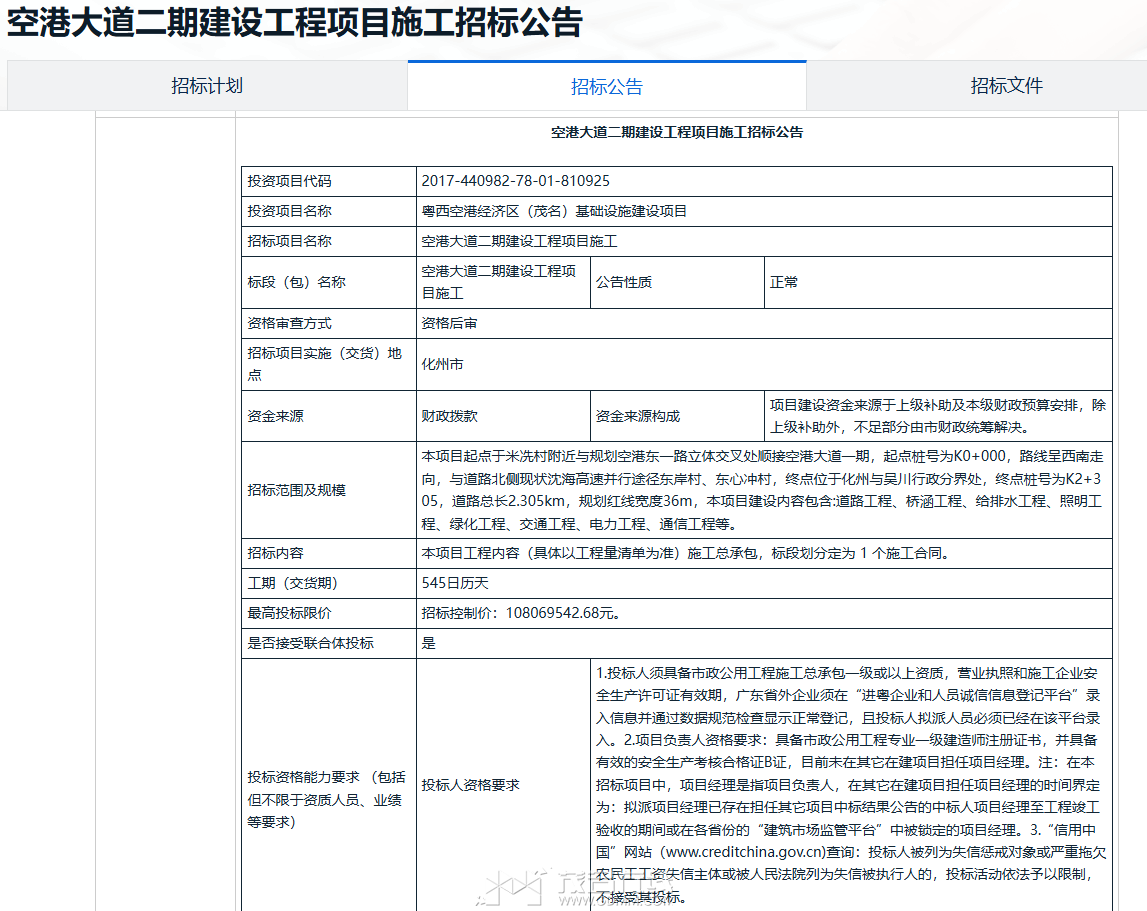Viewport: 1147px width, 911px height.
Task: Click the 粤西空港经济区 project name value
Action: 554,211
